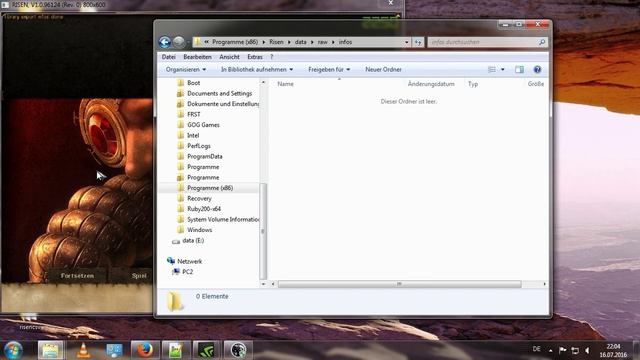Select the Windows folder in tree
640x360 pixels.
[200, 230]
